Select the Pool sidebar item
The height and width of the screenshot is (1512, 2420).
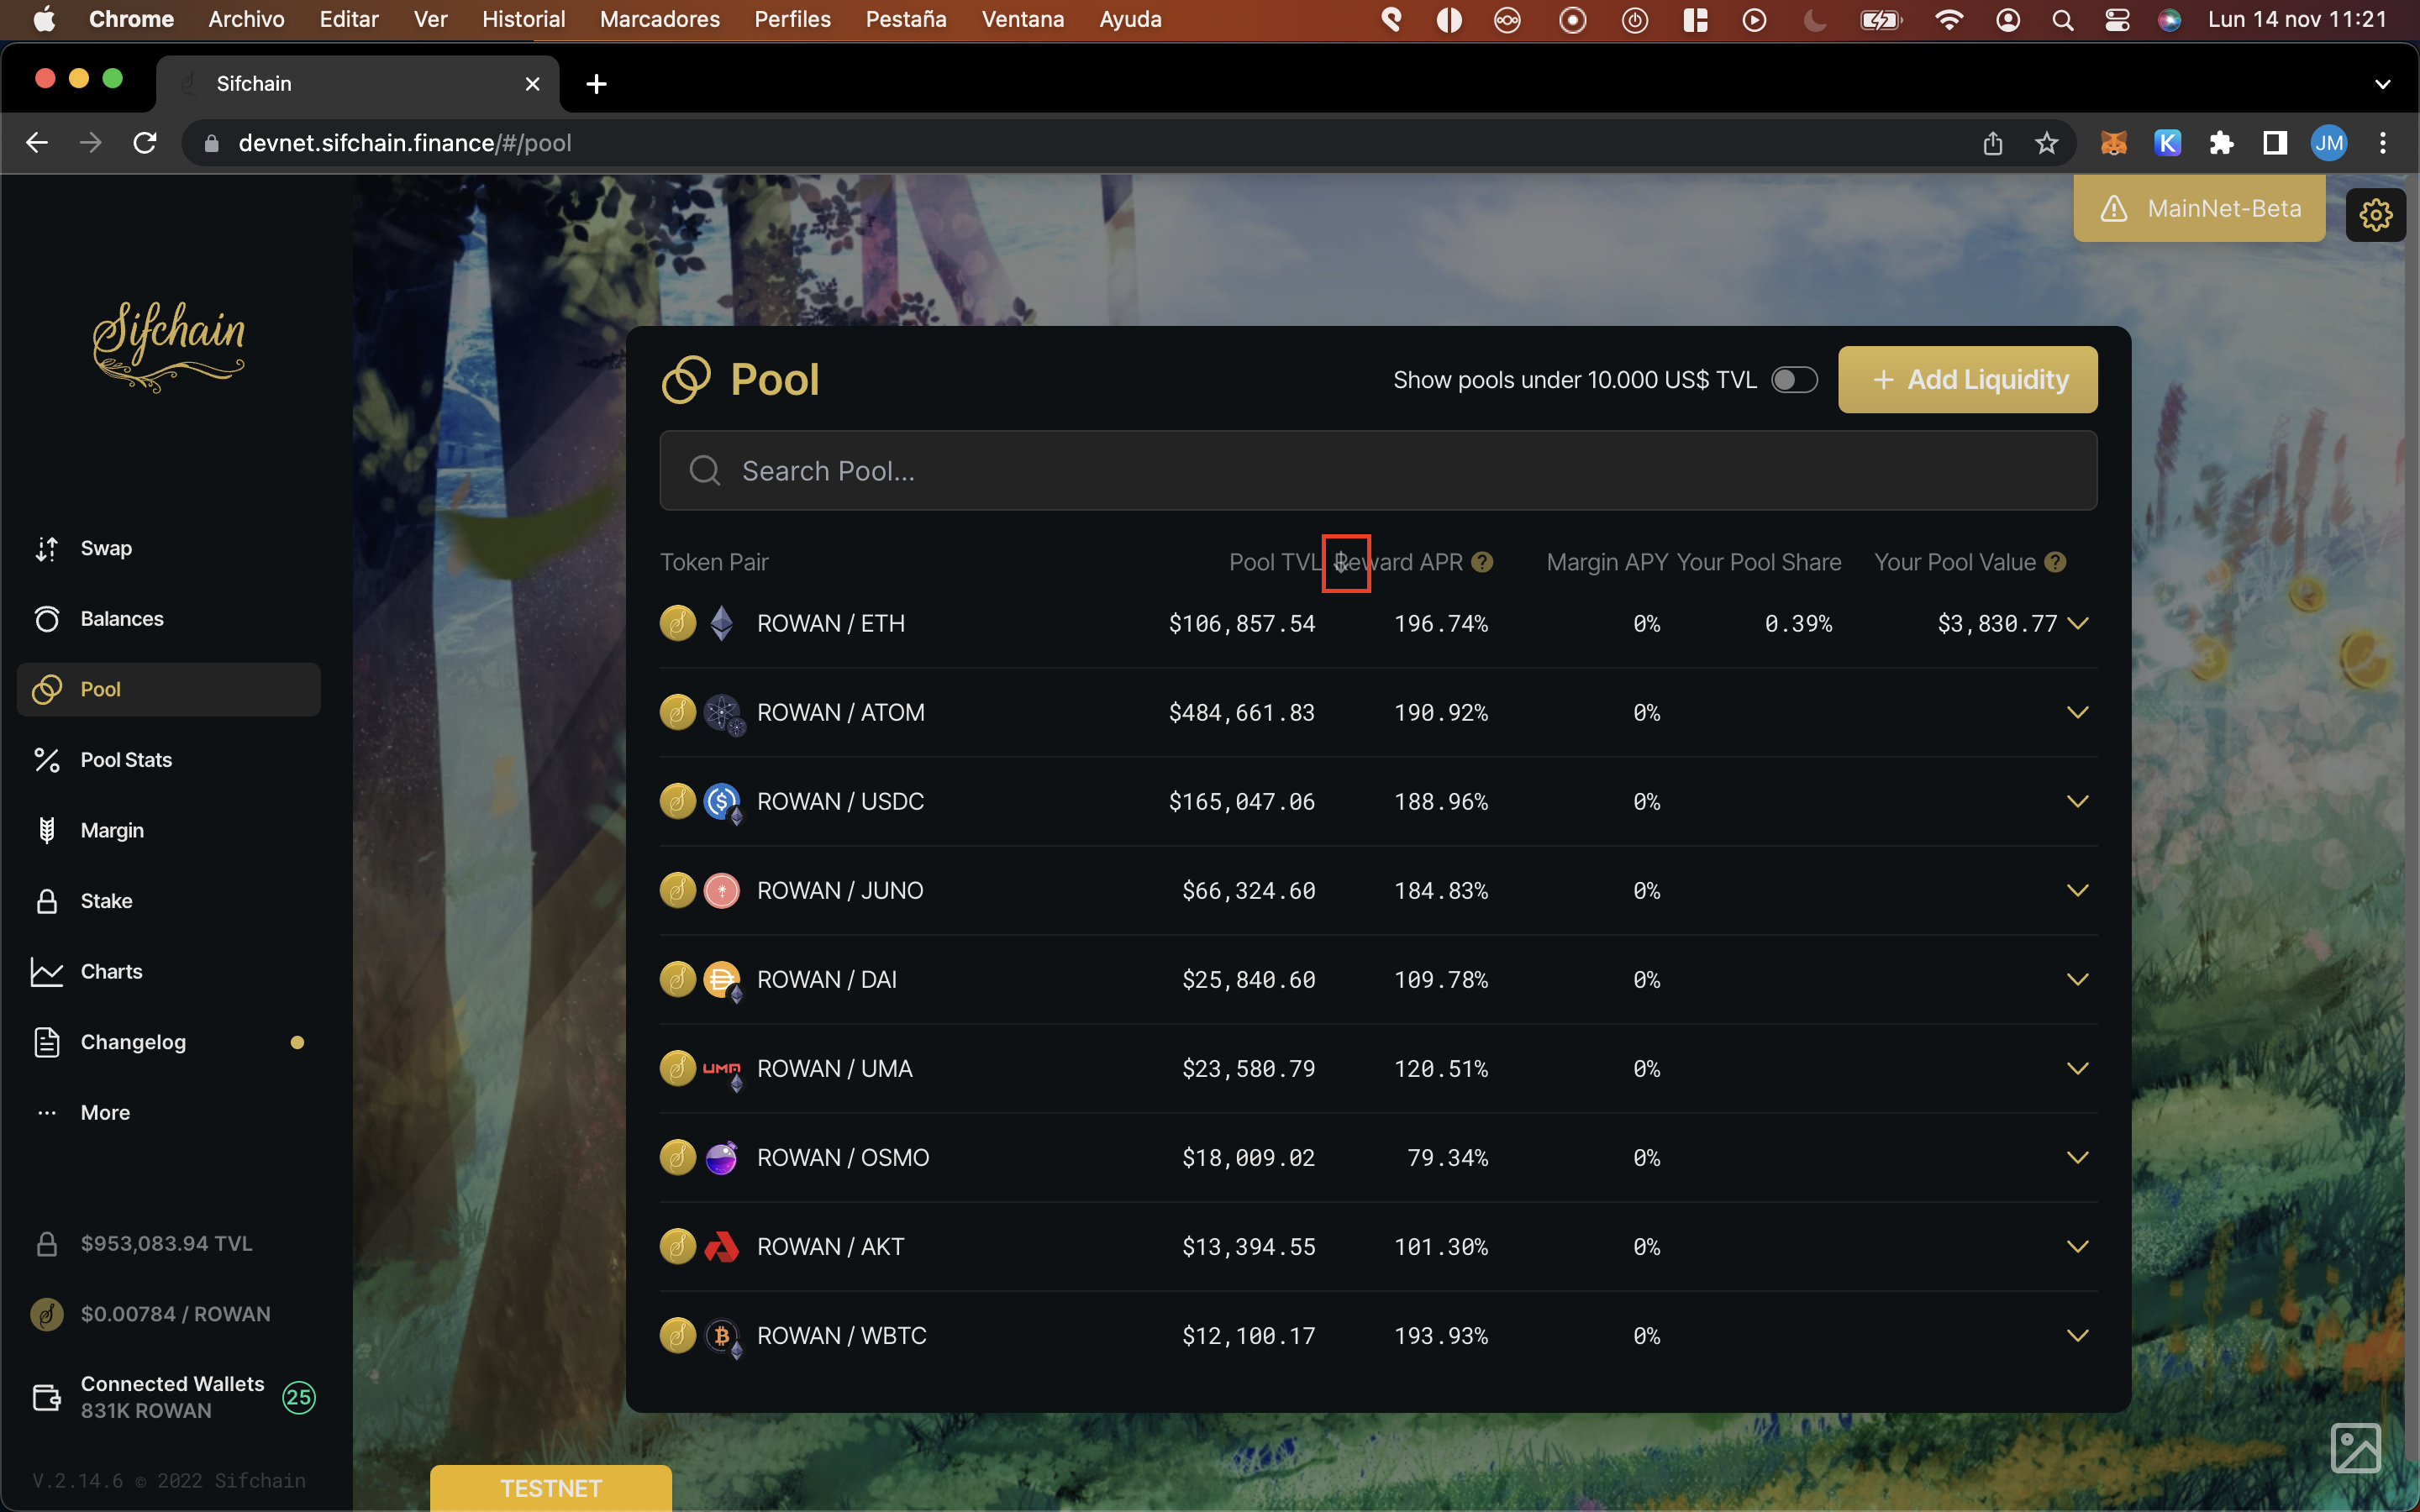click(168, 689)
